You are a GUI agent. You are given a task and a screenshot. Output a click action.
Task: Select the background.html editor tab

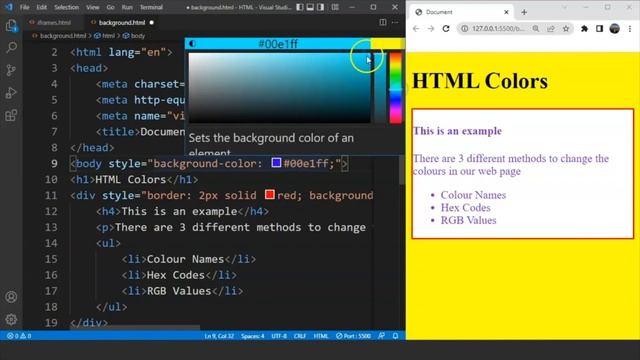[x=122, y=22]
